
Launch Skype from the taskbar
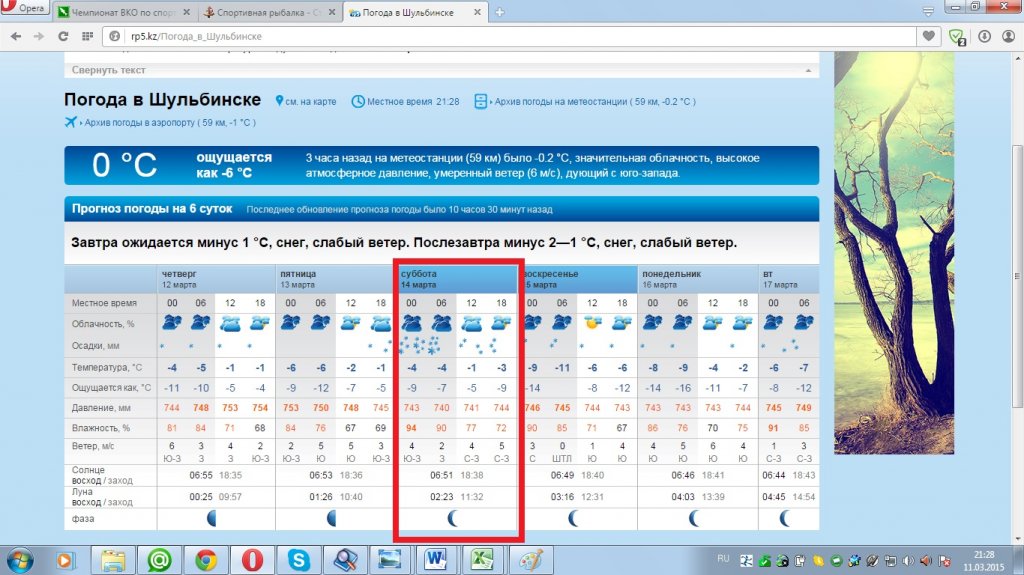(x=298, y=559)
